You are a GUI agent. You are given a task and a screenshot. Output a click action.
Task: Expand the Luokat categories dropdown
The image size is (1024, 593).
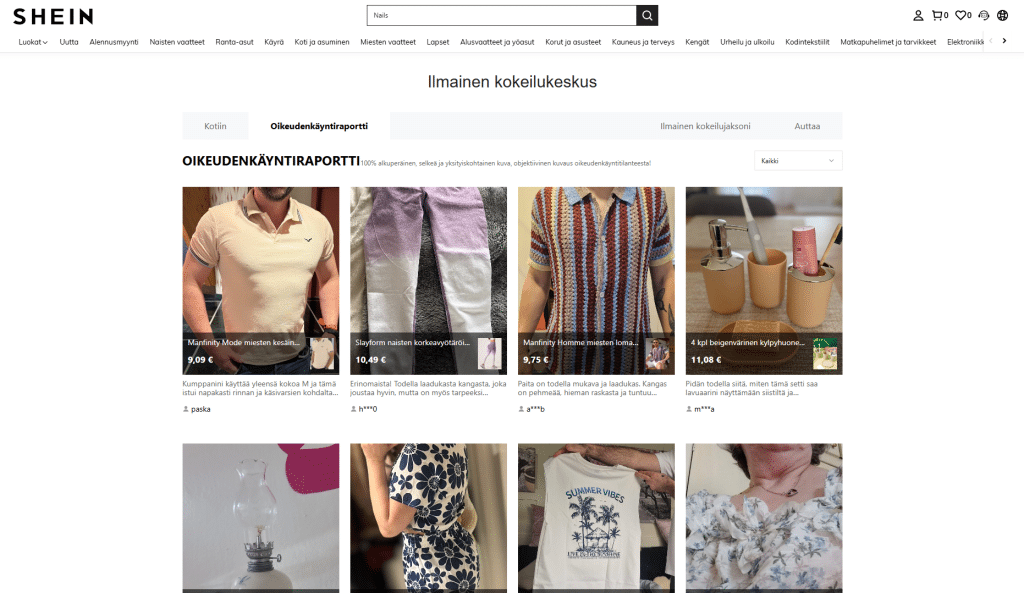tap(33, 42)
